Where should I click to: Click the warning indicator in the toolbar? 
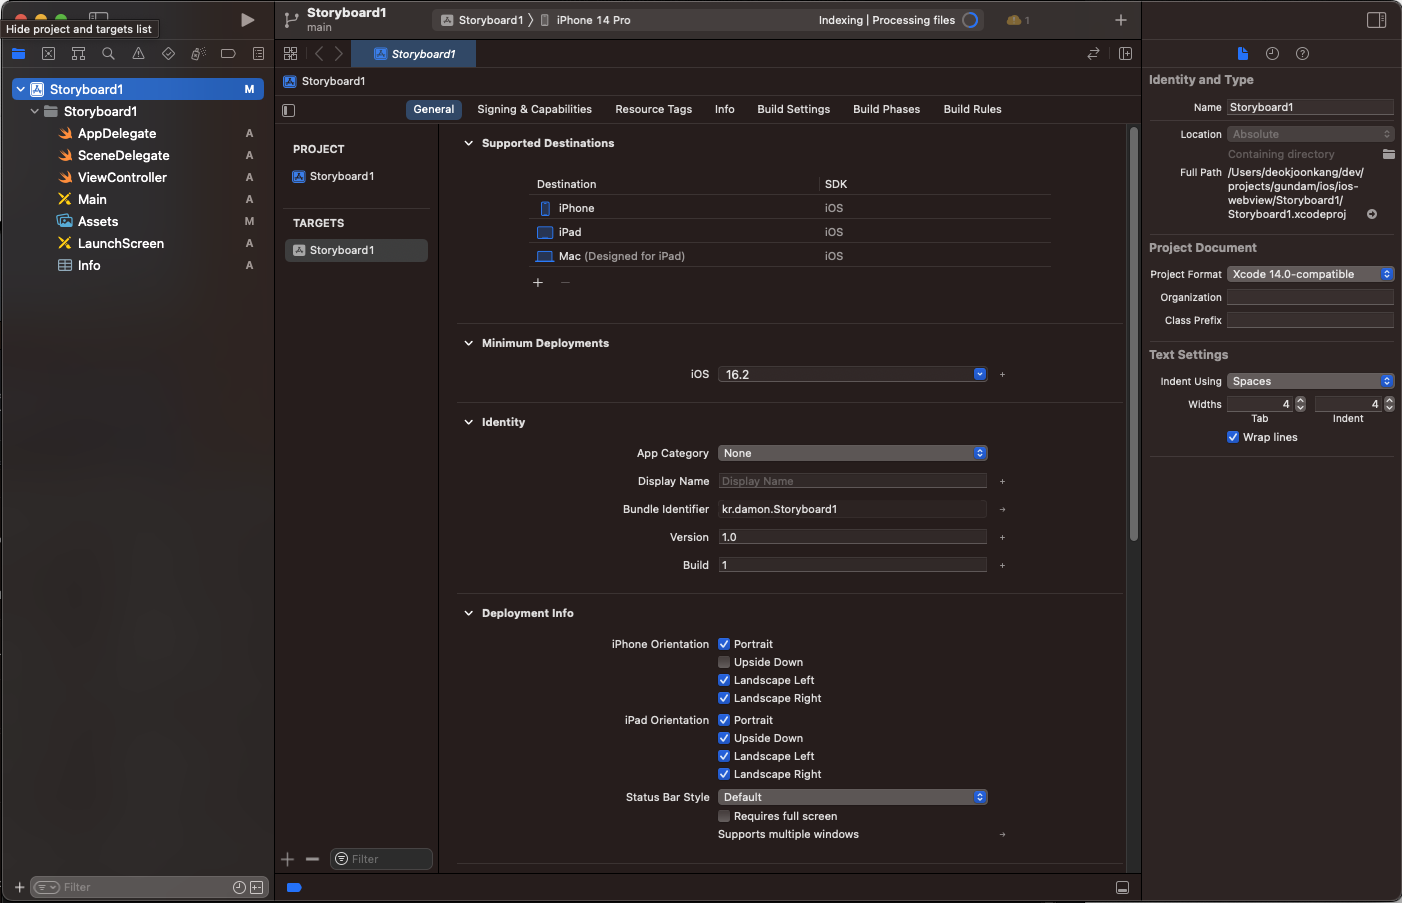coord(1018,20)
